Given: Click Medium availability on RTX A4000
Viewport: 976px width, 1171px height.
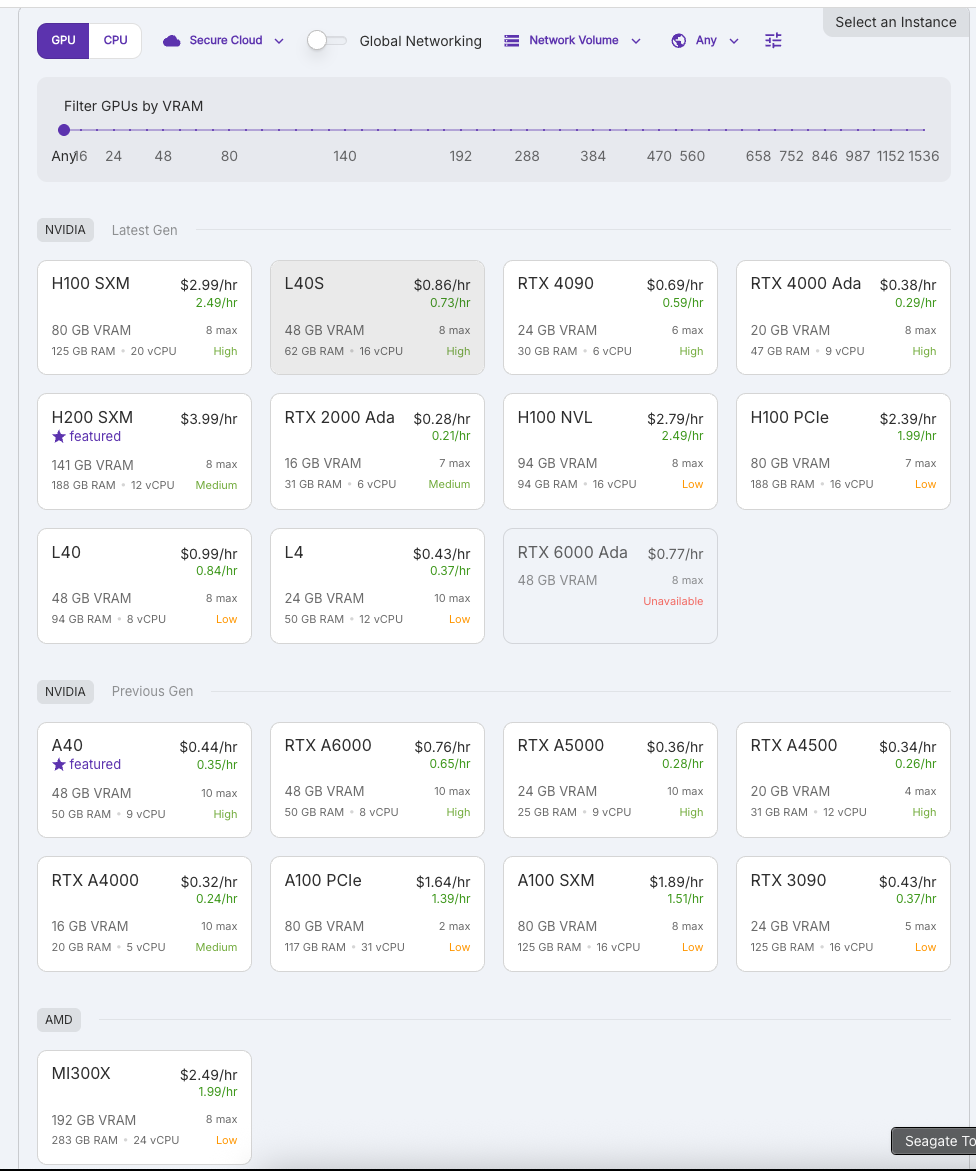Looking at the screenshot, I should point(217,947).
